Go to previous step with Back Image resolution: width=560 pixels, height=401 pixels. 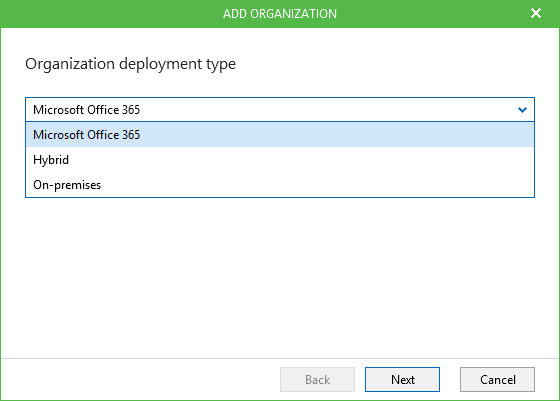(x=317, y=379)
